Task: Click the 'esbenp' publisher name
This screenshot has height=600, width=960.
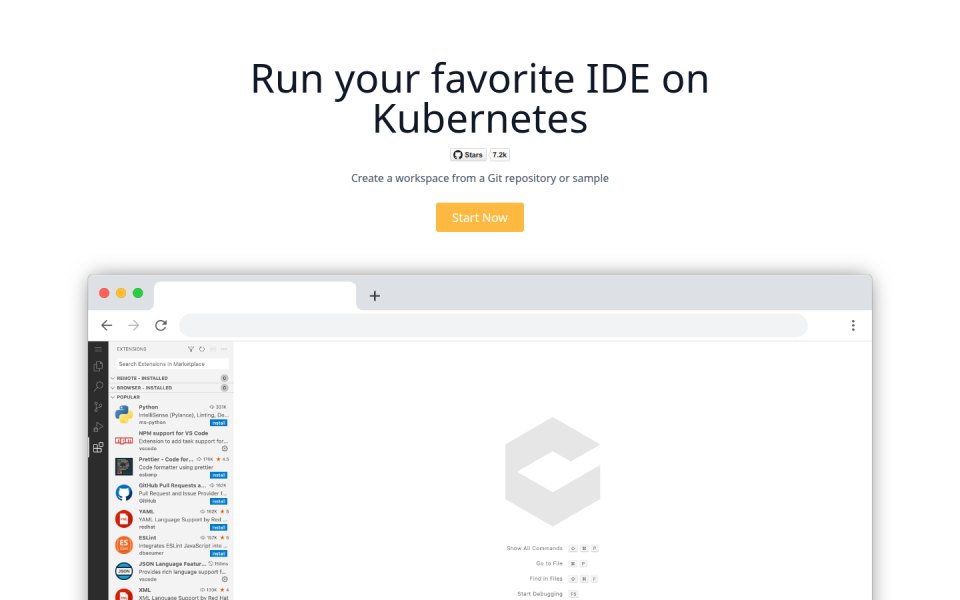Action: (148, 475)
